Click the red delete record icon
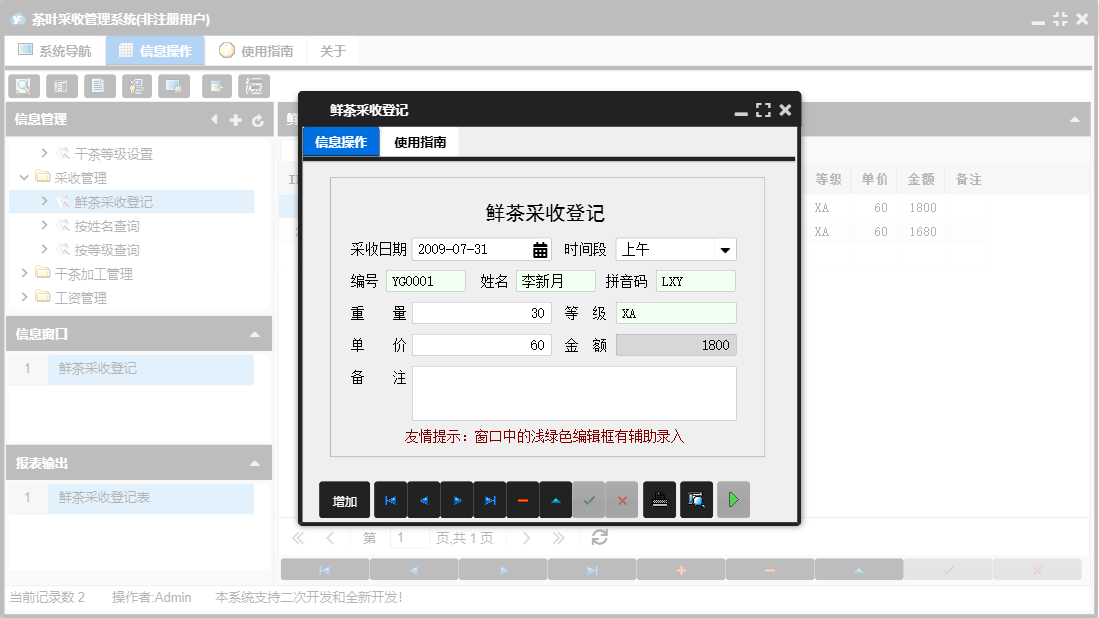This screenshot has width=1099, height=618. pyautogui.click(x=523, y=499)
